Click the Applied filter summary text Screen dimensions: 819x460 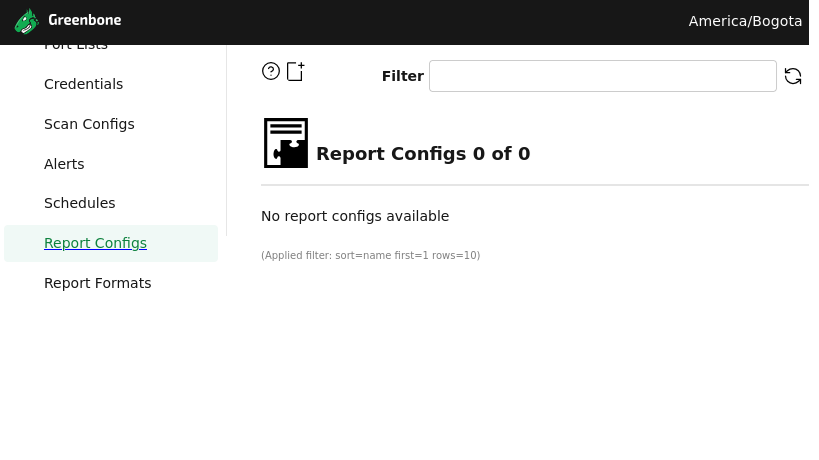point(370,256)
